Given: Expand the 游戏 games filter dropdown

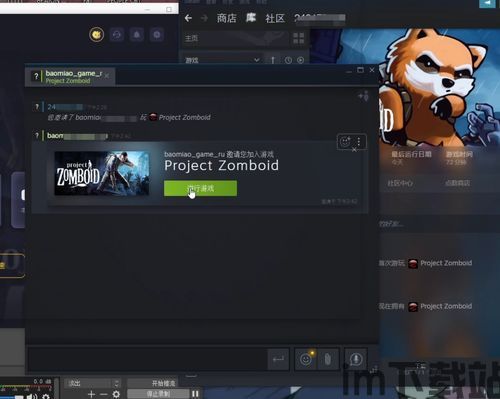Looking at the screenshot, I should click(223, 60).
